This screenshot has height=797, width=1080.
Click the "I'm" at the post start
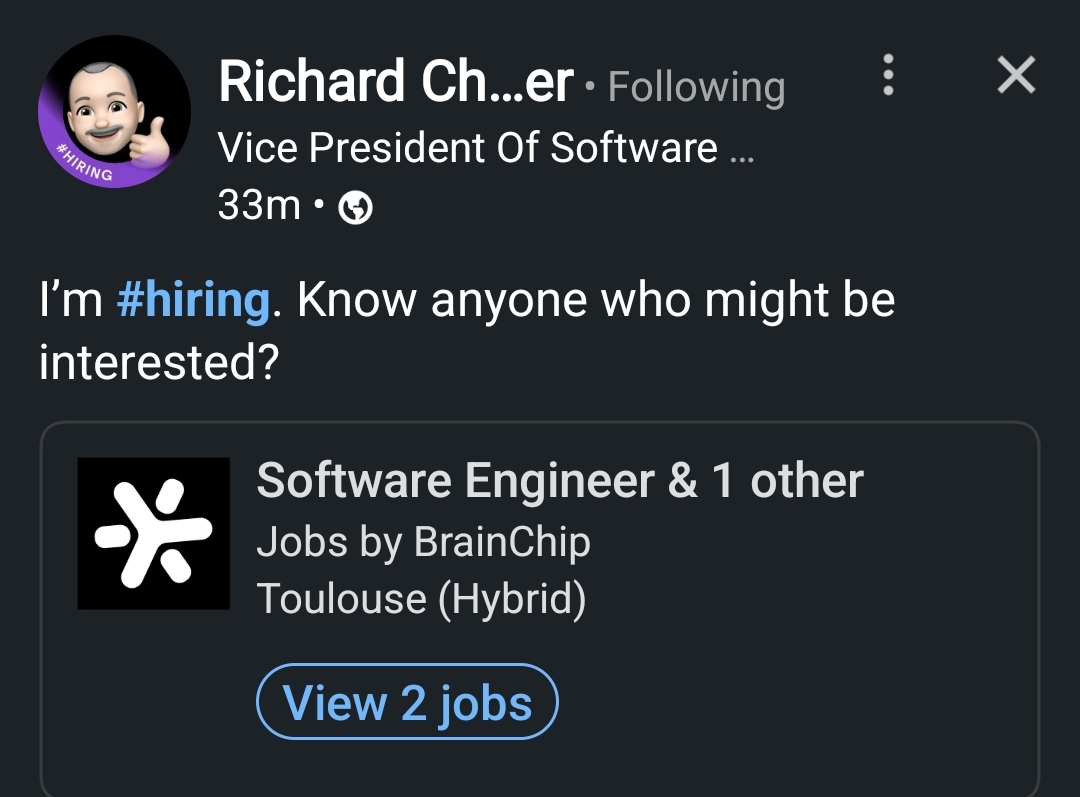pos(70,300)
